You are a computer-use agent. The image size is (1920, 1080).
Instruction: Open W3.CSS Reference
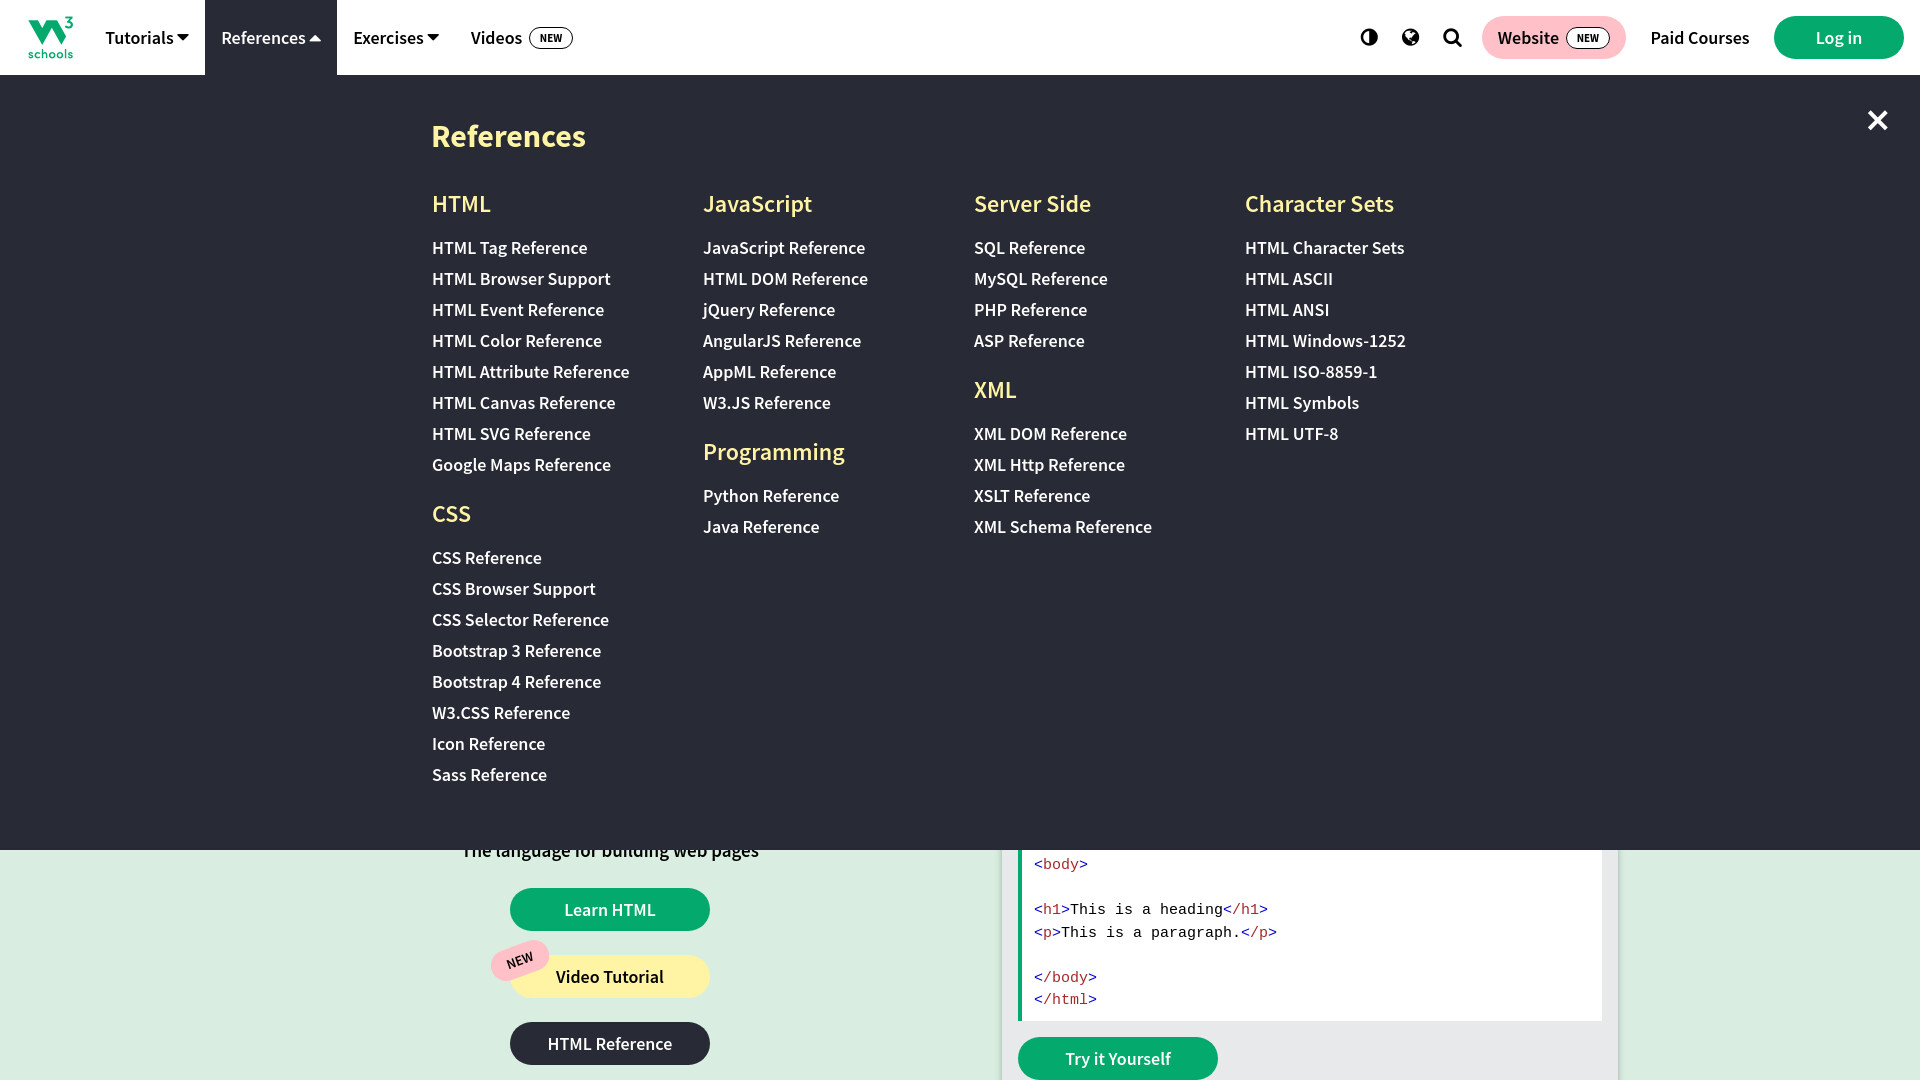tap(501, 713)
